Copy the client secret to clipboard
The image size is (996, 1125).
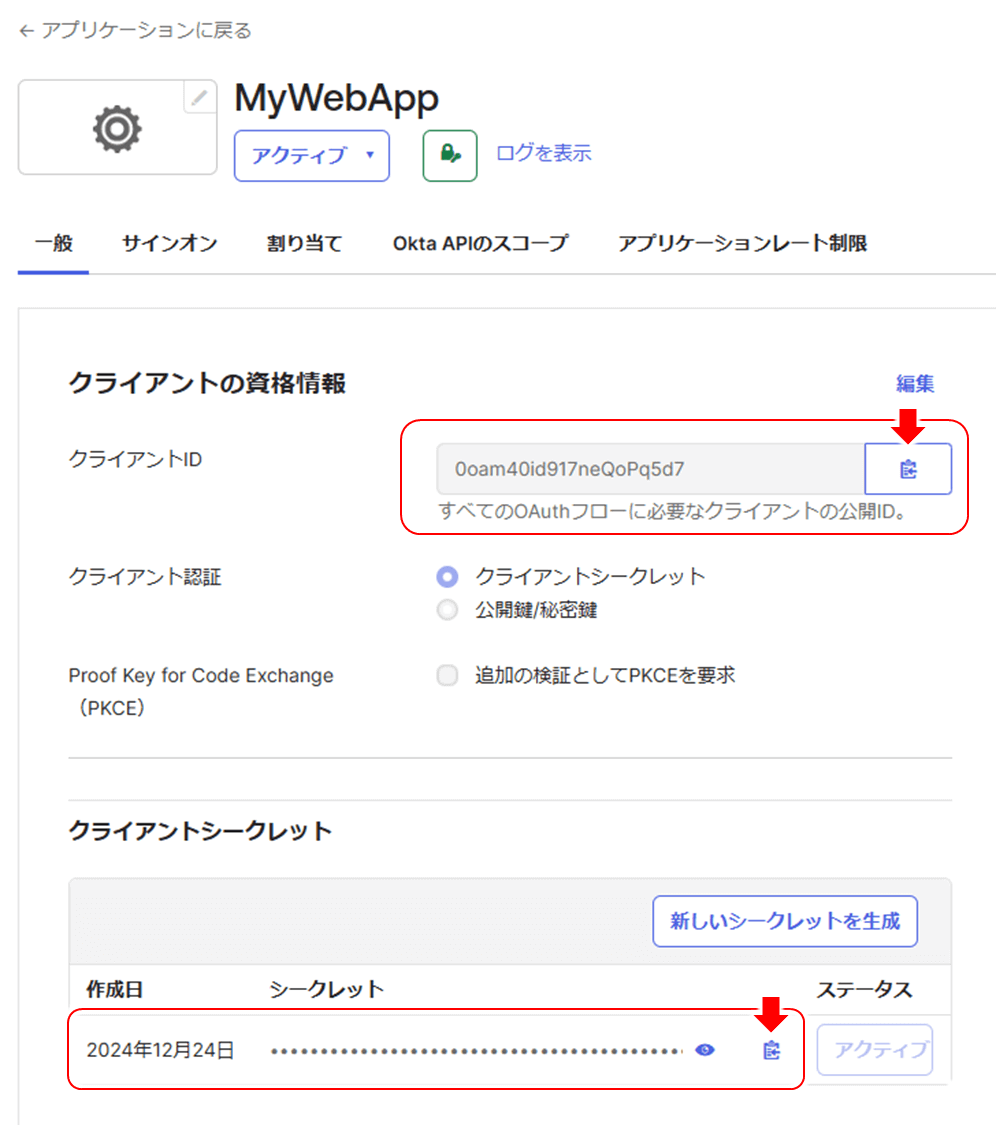(x=771, y=1050)
